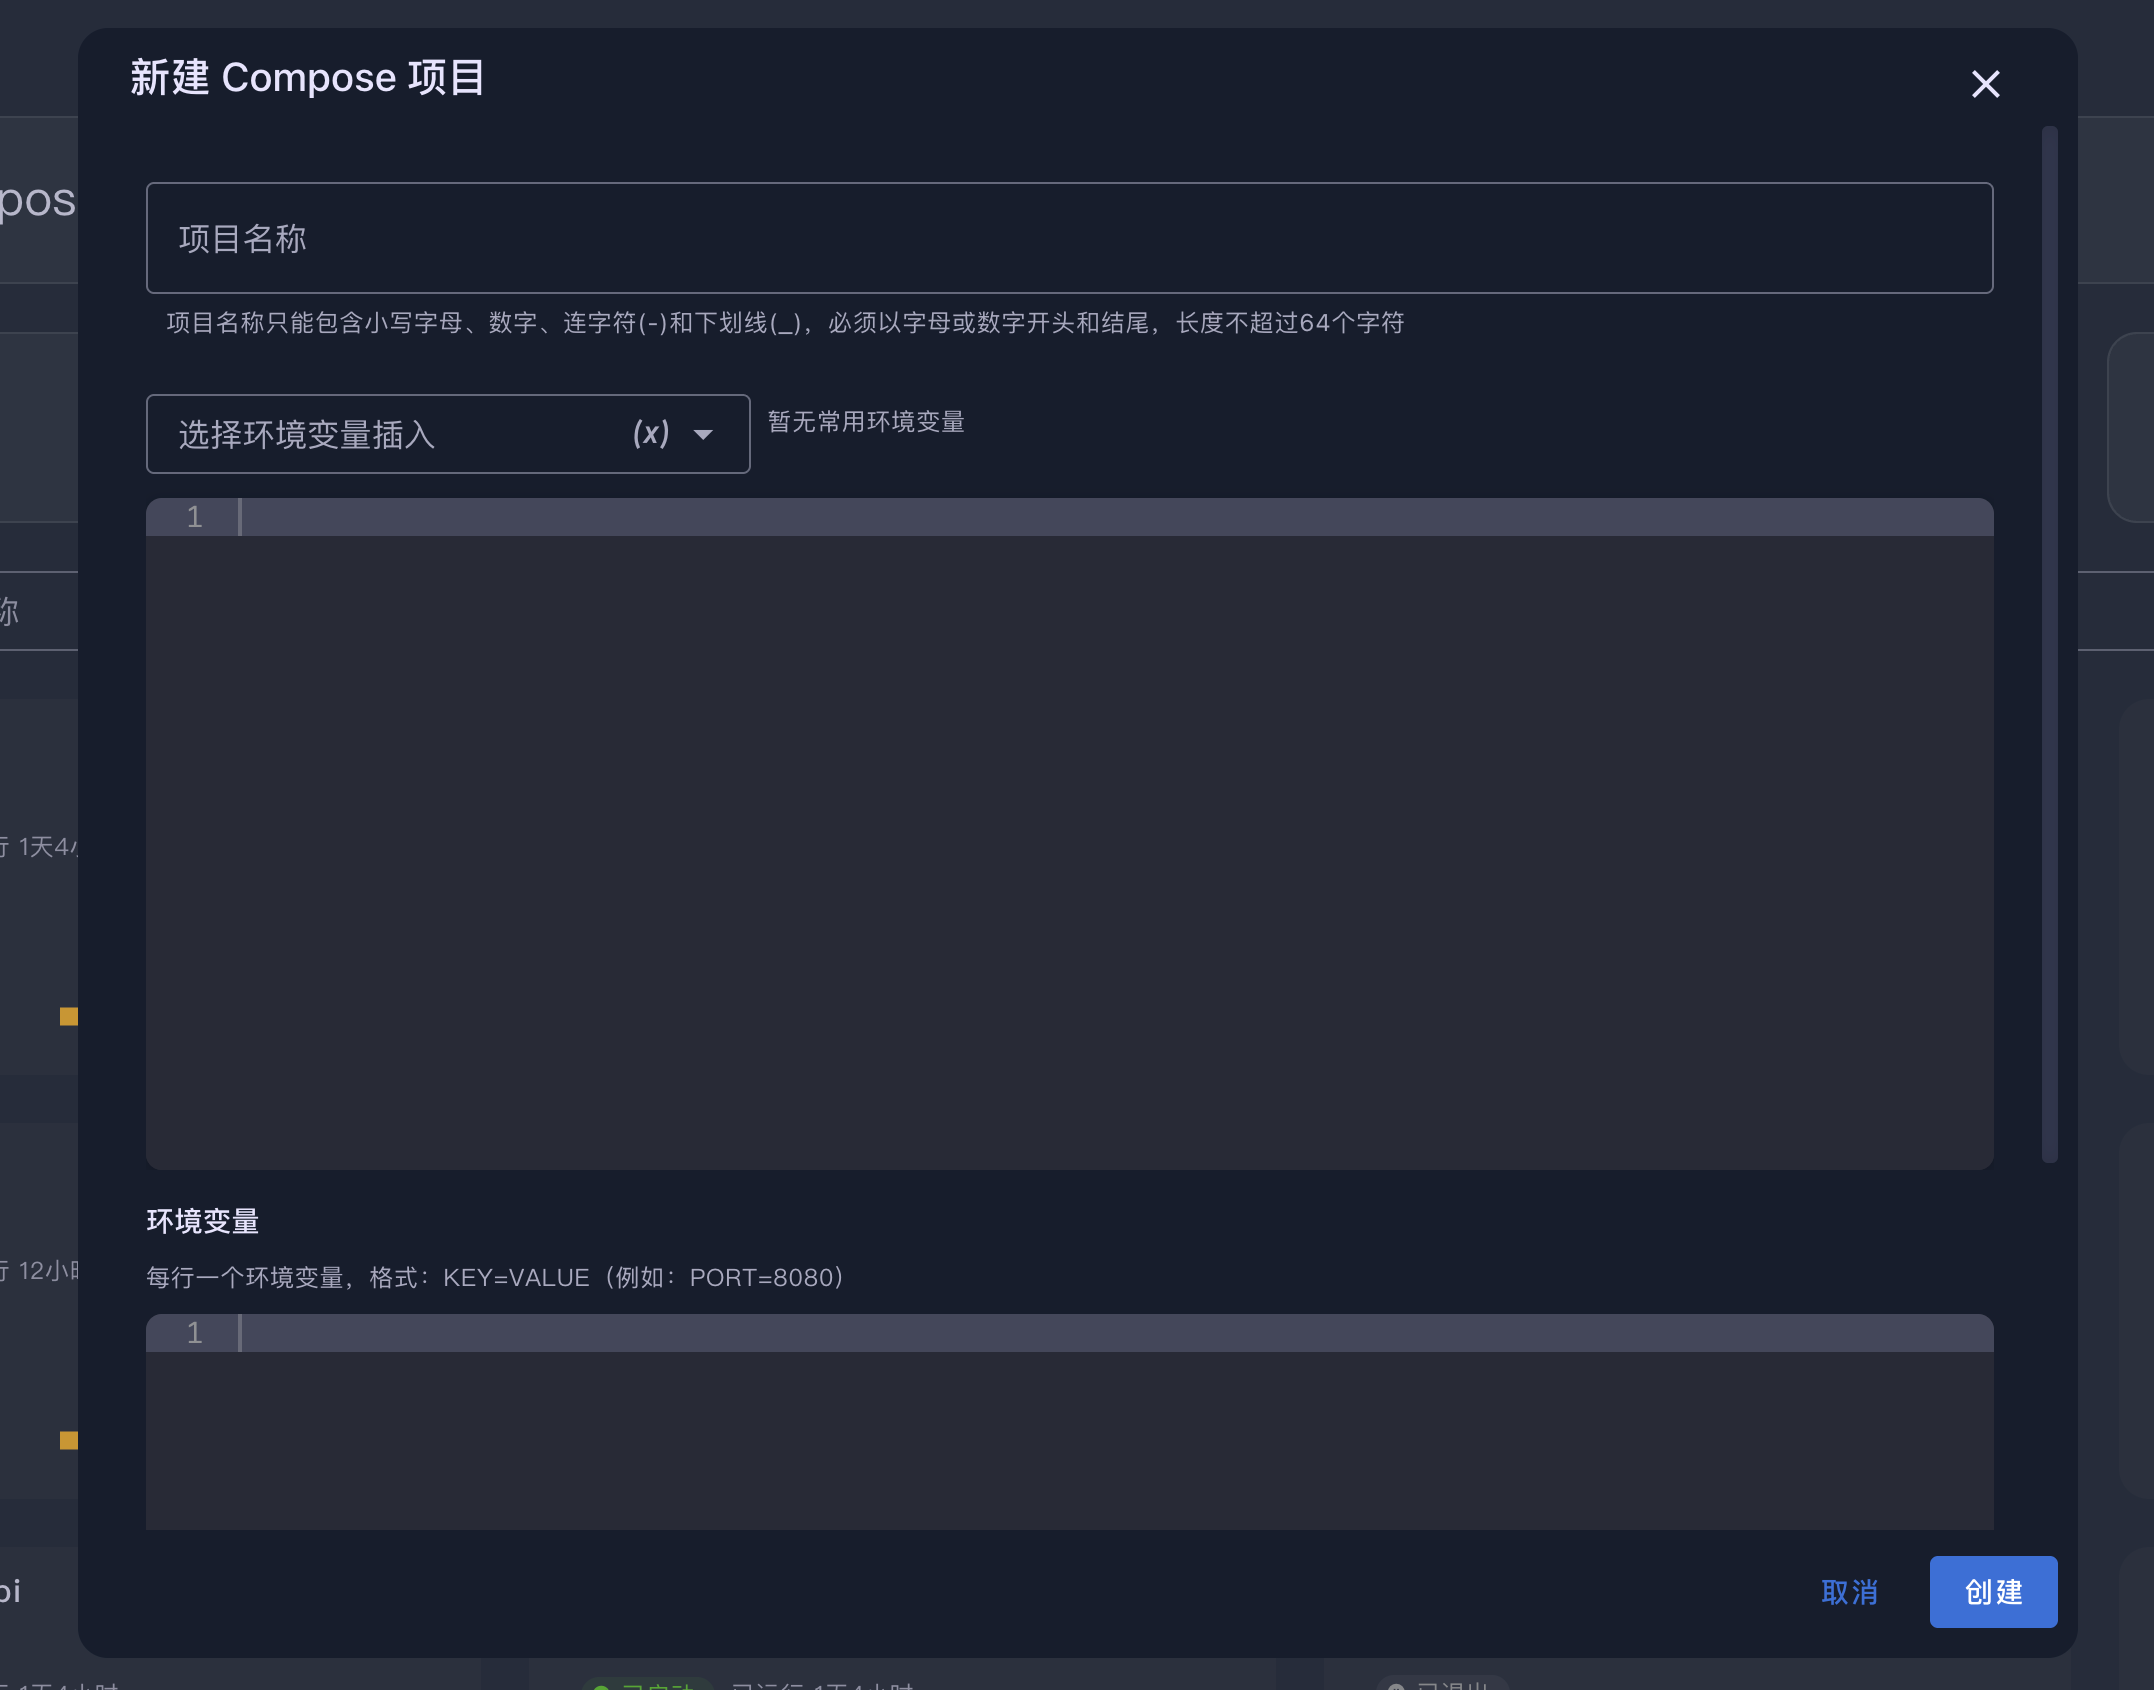The image size is (2154, 1690).
Task: Expand the environment variable dropdown arrow
Action: [x=703, y=435]
